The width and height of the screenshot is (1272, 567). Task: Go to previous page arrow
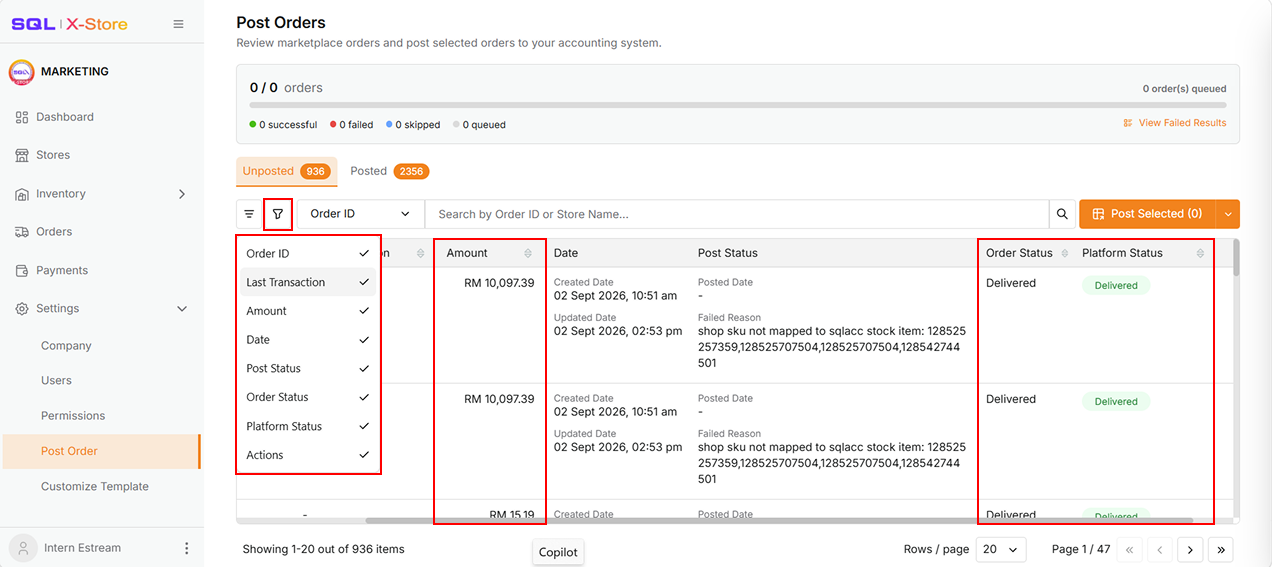tap(1160, 549)
